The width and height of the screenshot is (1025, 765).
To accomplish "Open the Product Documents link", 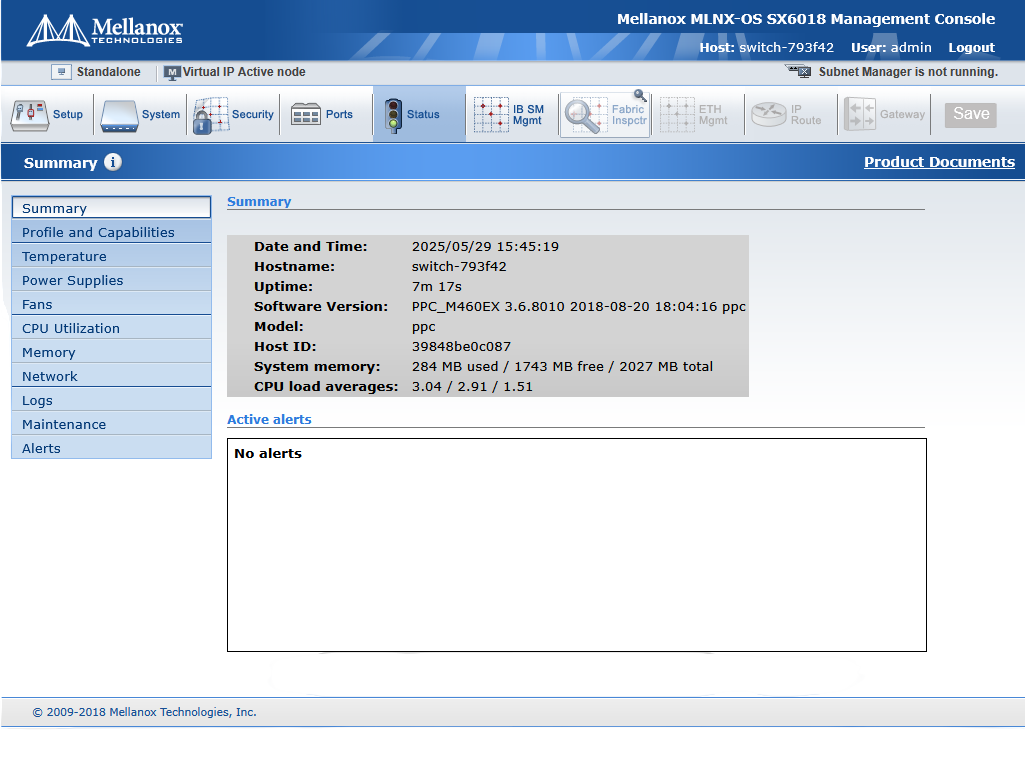I will (x=939, y=162).
